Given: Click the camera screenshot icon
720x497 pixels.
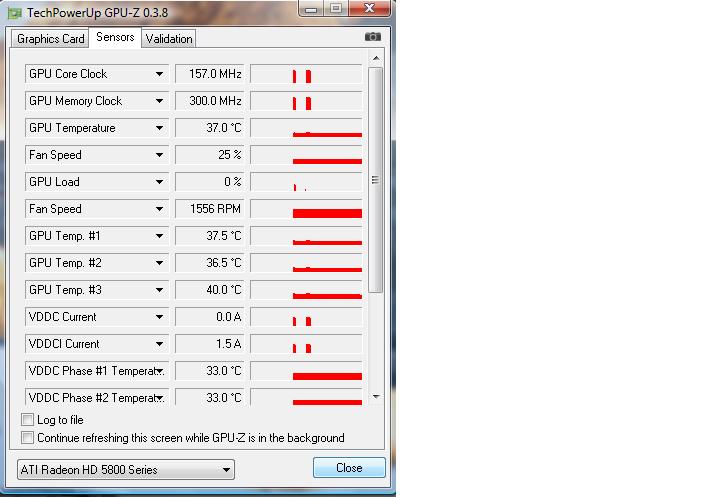Looking at the screenshot, I should click(372, 36).
